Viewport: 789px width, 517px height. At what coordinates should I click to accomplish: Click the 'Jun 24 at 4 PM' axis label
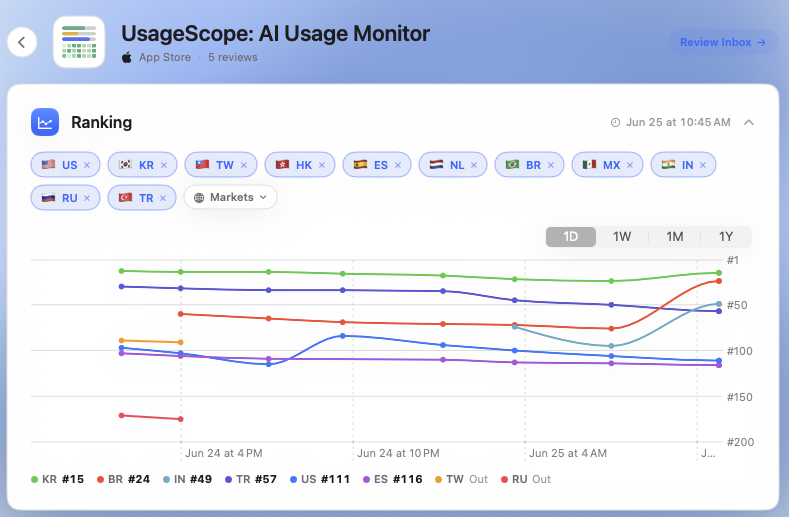(x=224, y=453)
